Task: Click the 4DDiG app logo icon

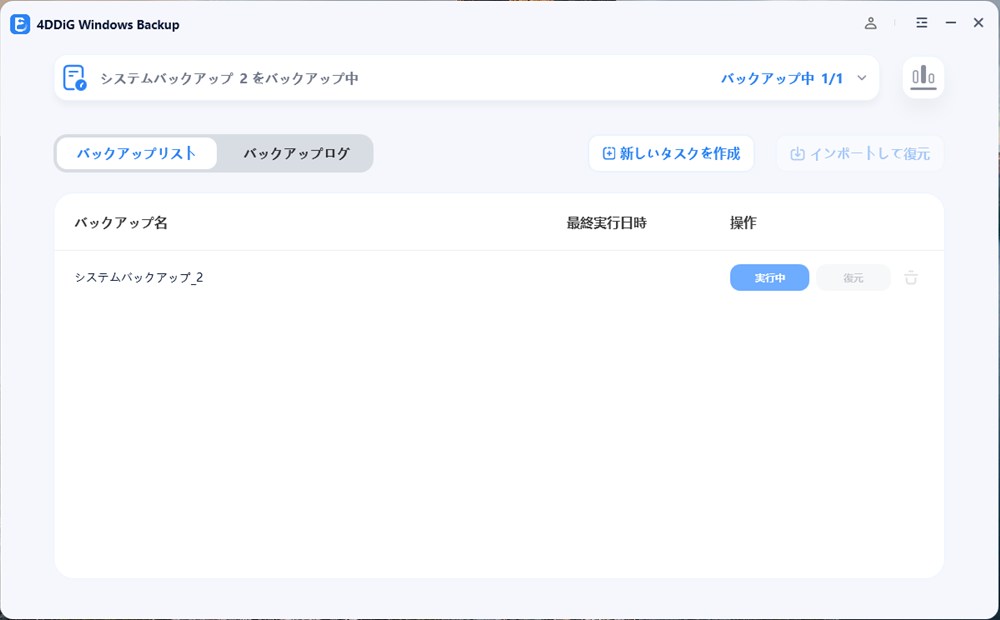Action: pyautogui.click(x=20, y=24)
